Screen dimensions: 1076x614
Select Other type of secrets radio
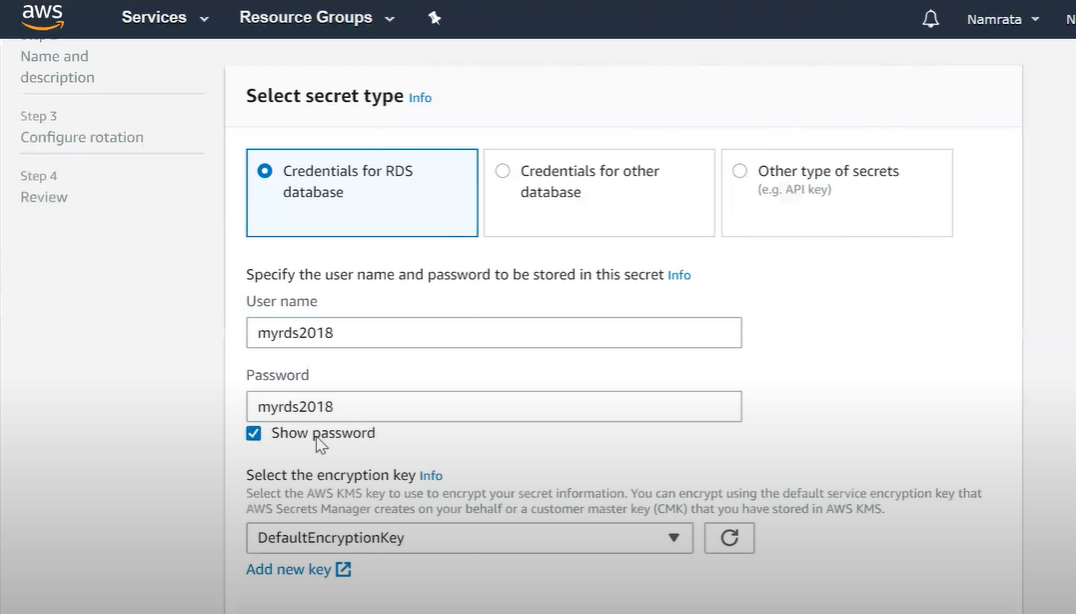coord(740,171)
